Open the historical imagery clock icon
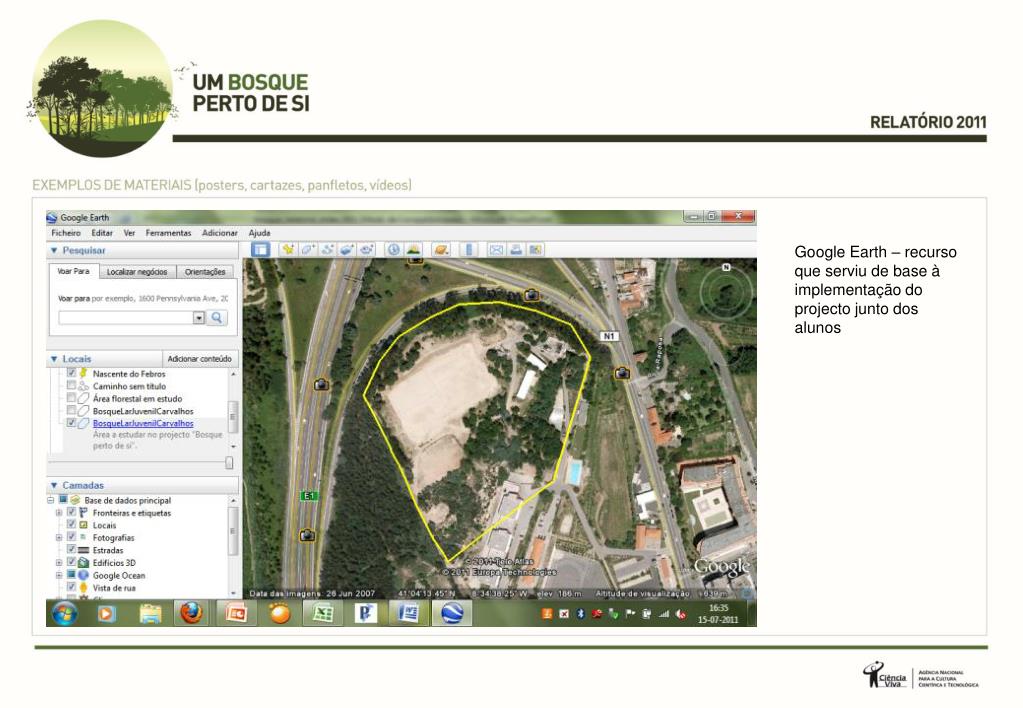 393,250
